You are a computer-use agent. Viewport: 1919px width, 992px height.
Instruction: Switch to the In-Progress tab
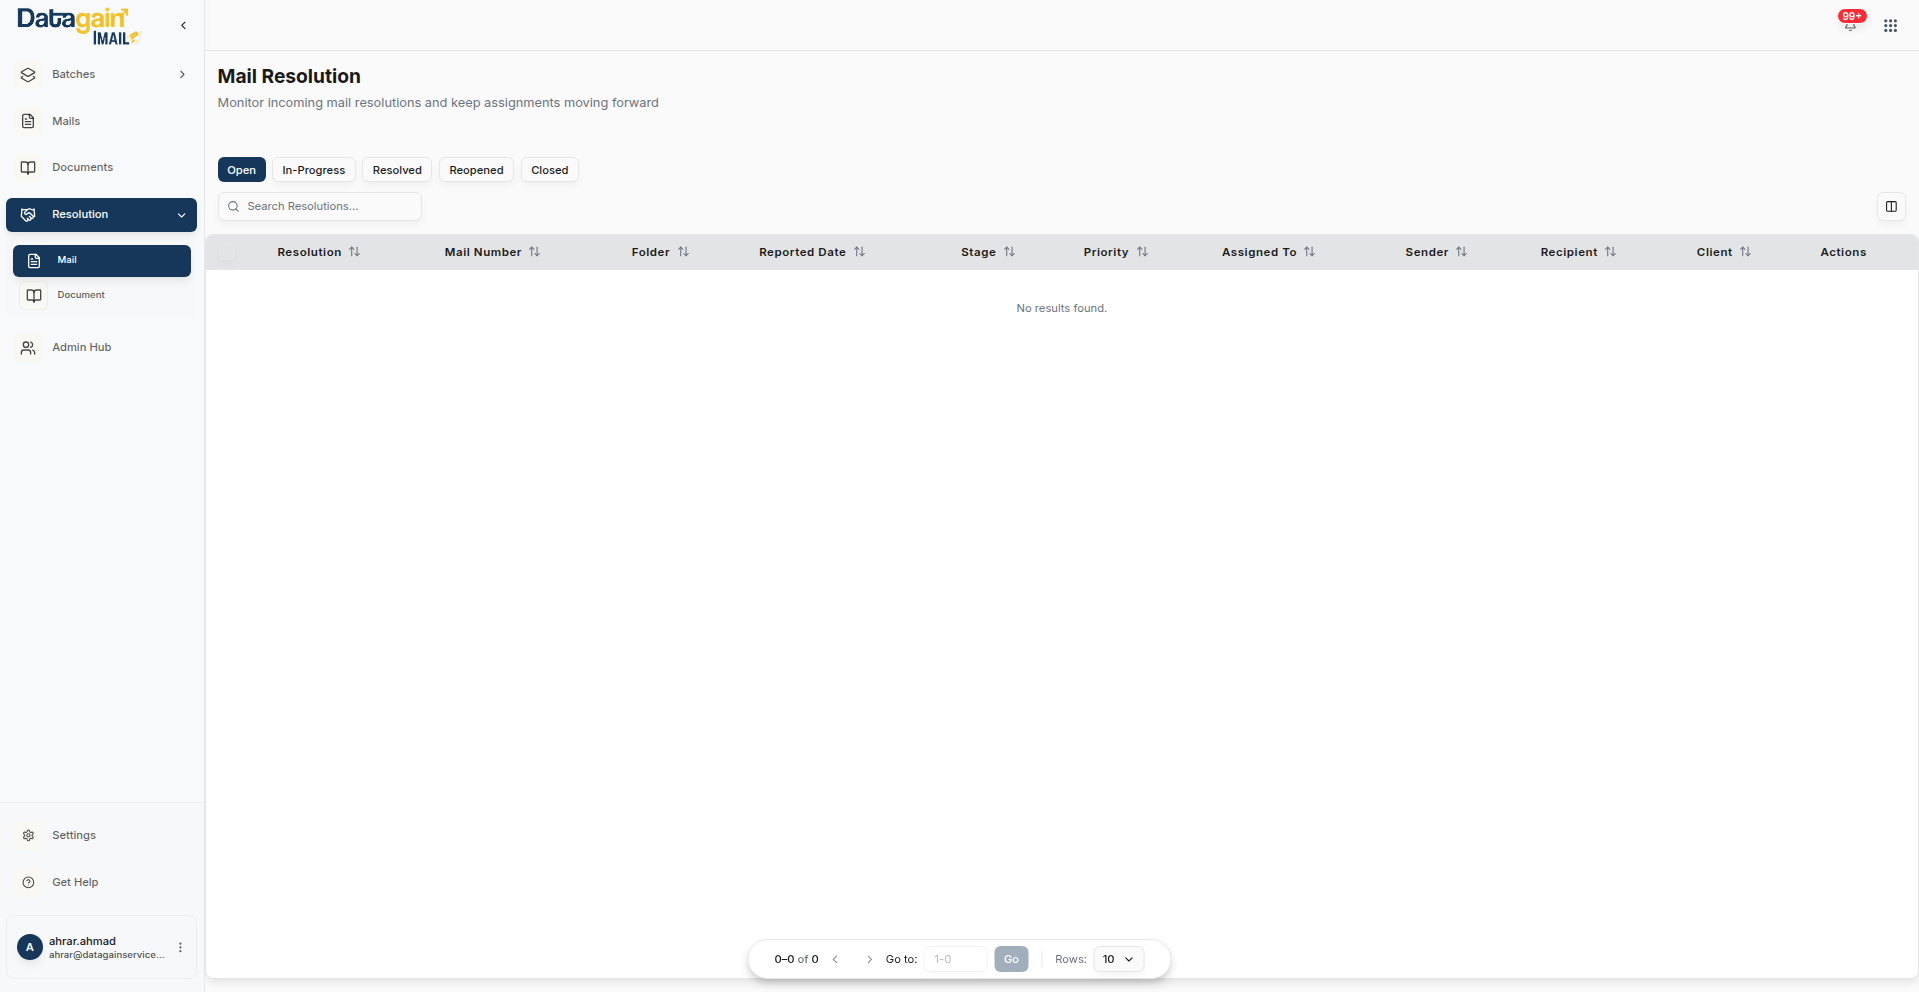(313, 170)
